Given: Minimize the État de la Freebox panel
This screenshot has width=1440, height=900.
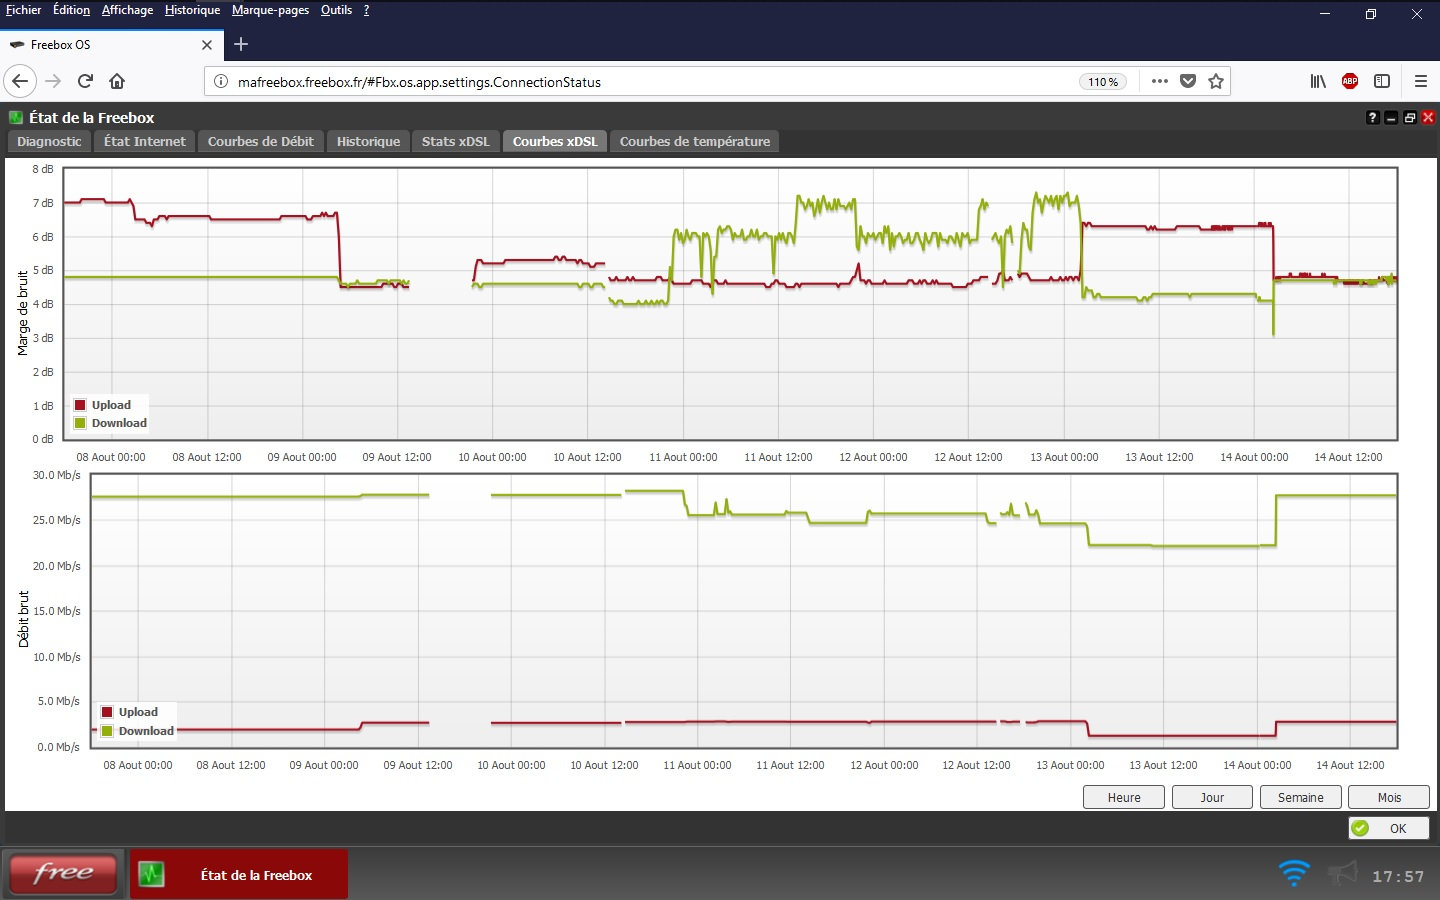Looking at the screenshot, I should [x=1391, y=118].
